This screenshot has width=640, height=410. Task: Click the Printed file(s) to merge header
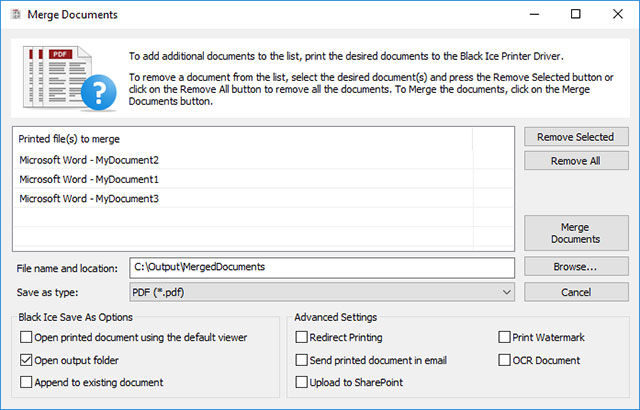pyautogui.click(x=243, y=139)
